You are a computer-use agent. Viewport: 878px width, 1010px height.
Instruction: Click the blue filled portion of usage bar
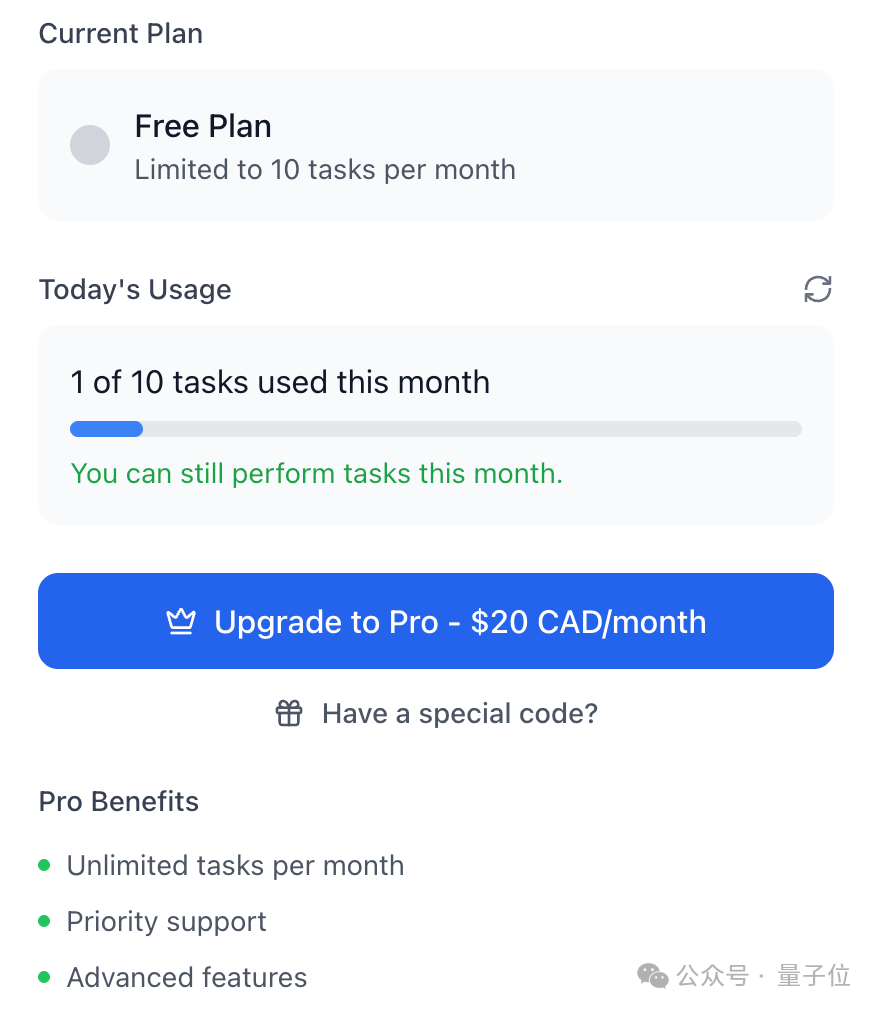tap(106, 429)
